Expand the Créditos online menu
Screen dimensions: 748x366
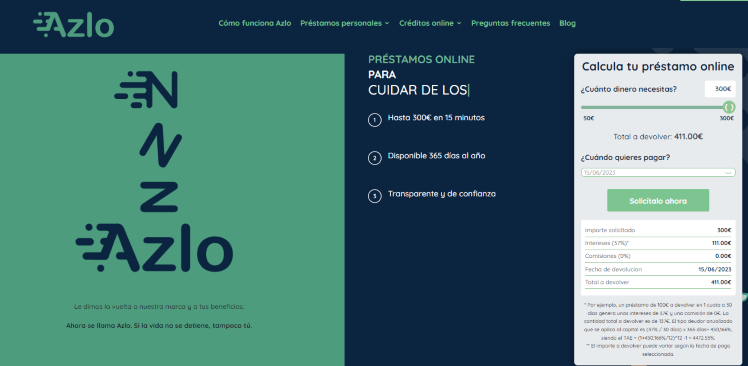430,23
